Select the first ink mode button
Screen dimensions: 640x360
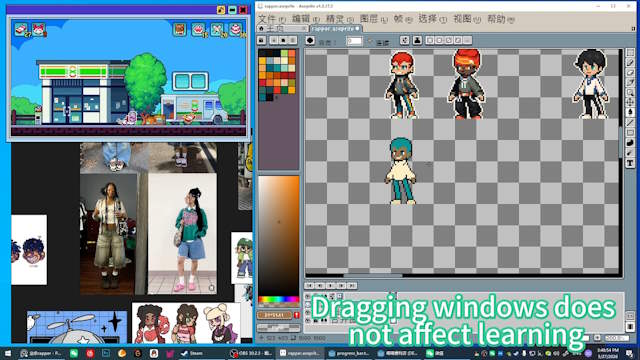point(429,40)
